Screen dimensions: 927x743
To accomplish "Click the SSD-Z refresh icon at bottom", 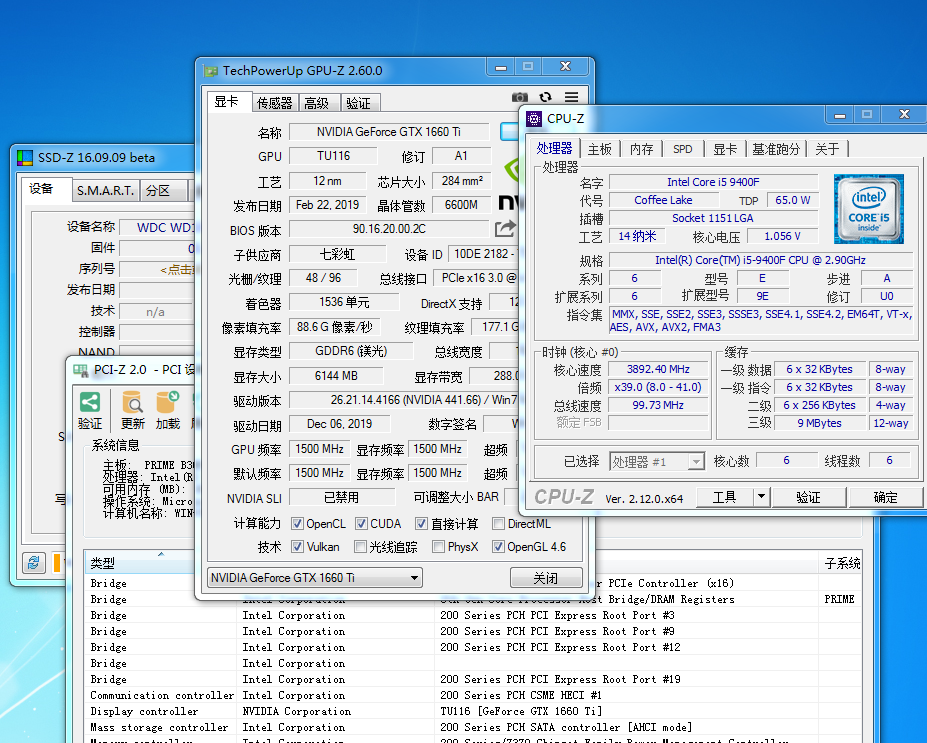I will [x=34, y=562].
